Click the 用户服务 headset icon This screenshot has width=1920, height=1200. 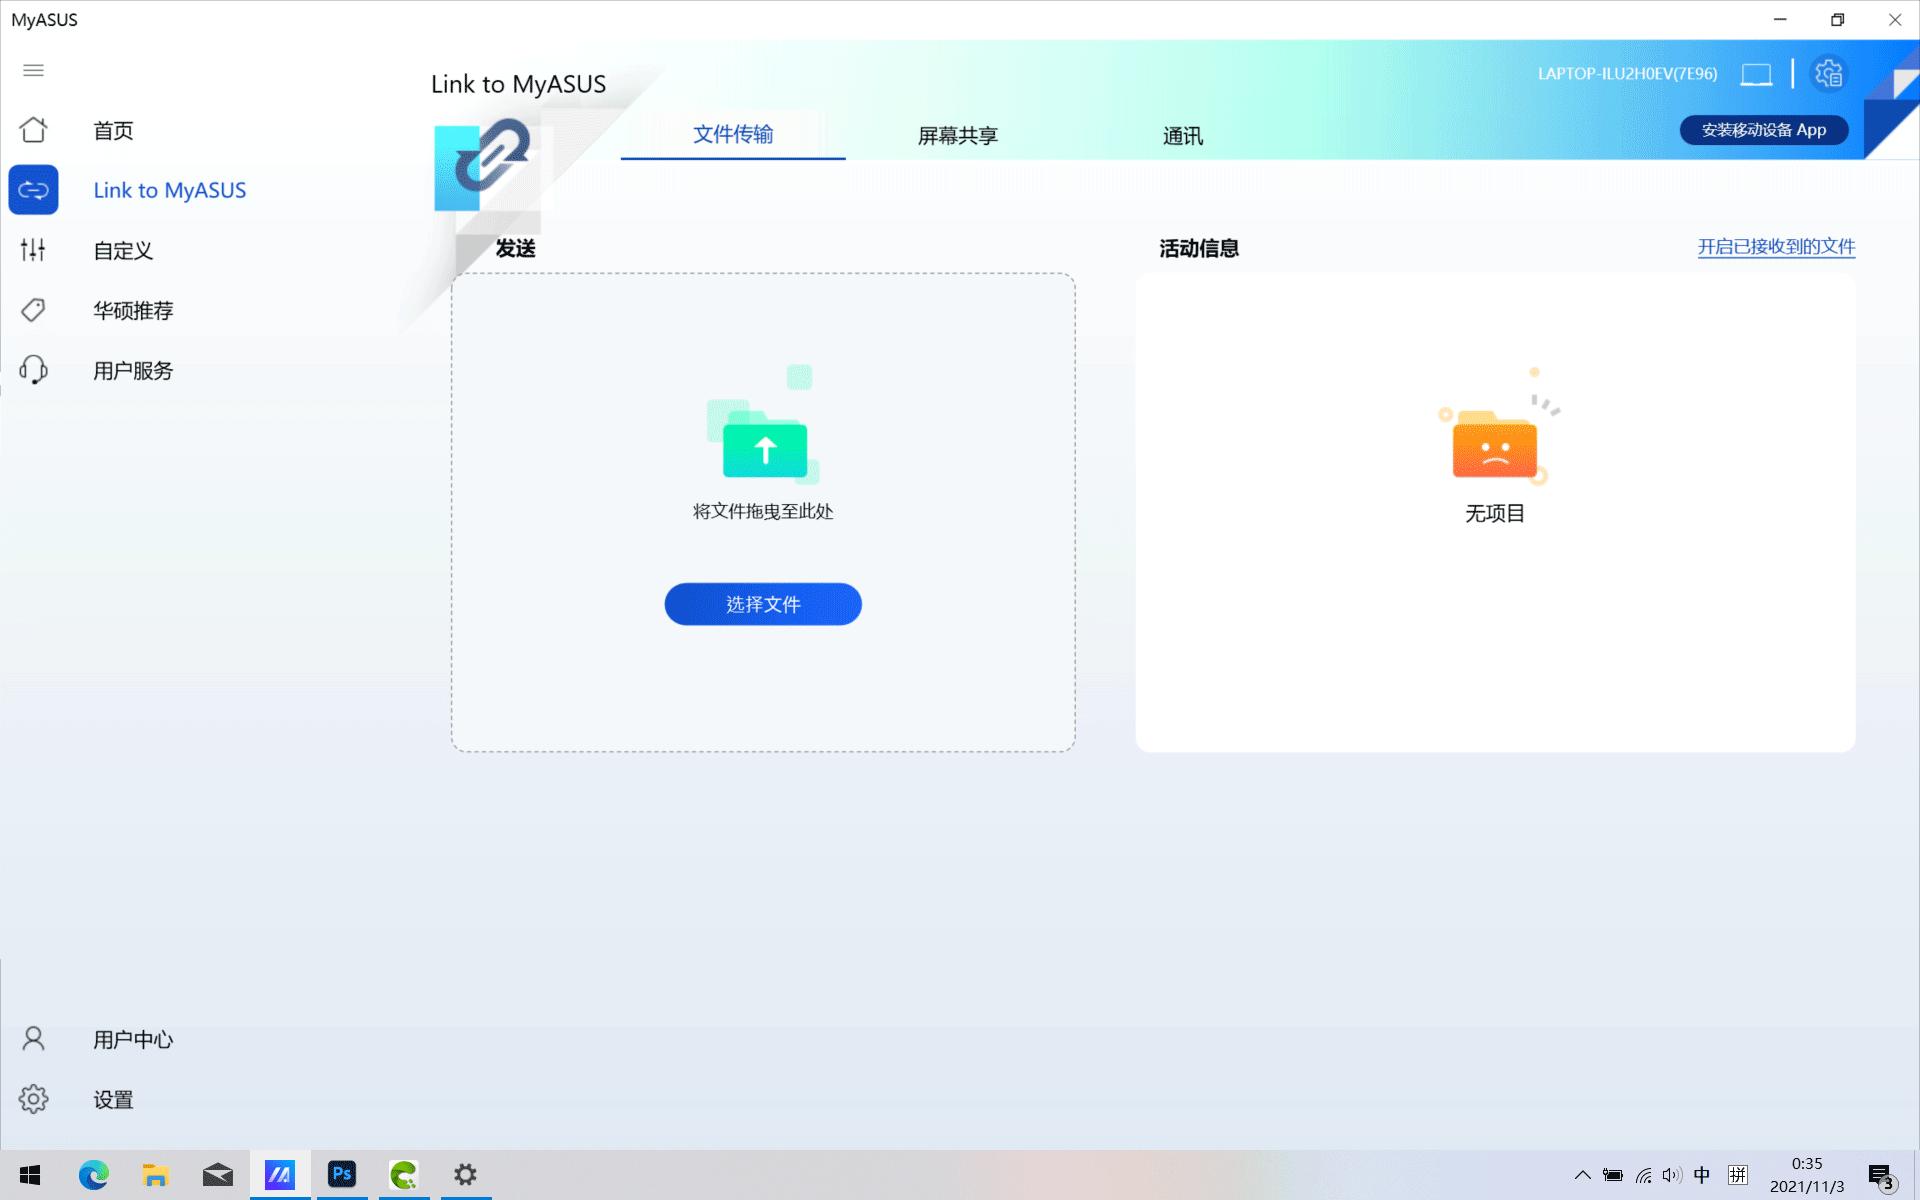[33, 370]
